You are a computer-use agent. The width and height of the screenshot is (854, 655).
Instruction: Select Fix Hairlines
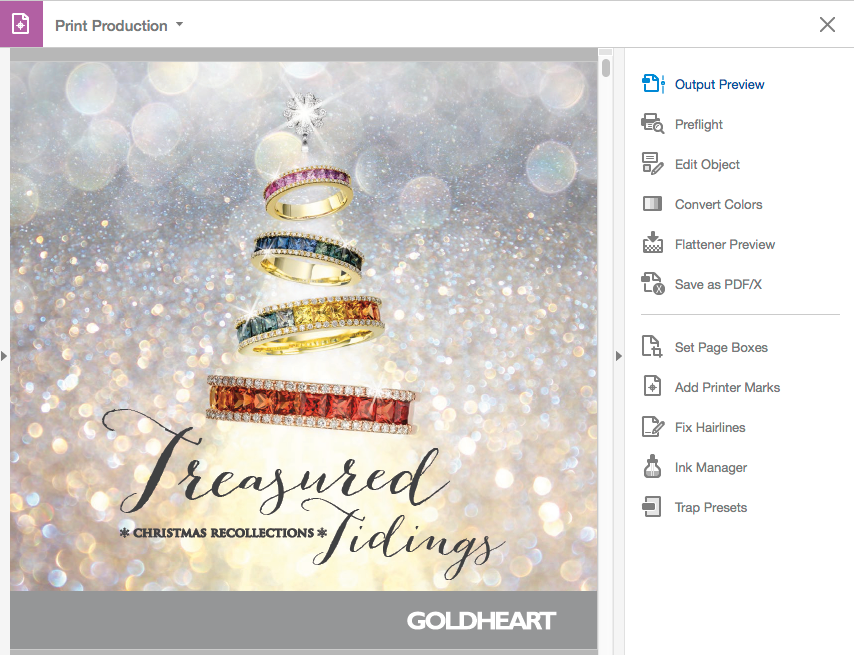tap(710, 427)
